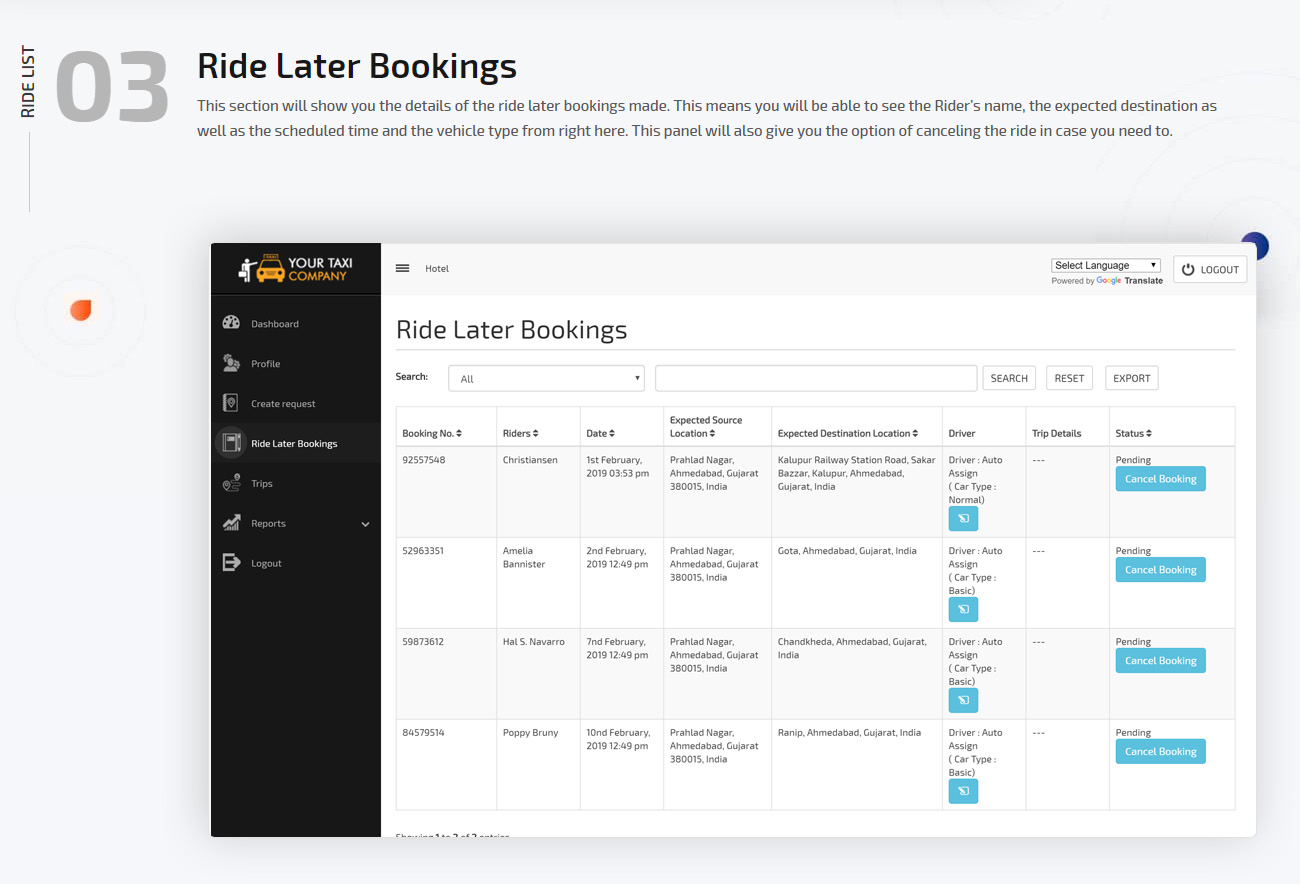Viewport: 1301px width, 885px height.
Task: Click the Ride Later Bookings page heading
Action: click(x=512, y=330)
